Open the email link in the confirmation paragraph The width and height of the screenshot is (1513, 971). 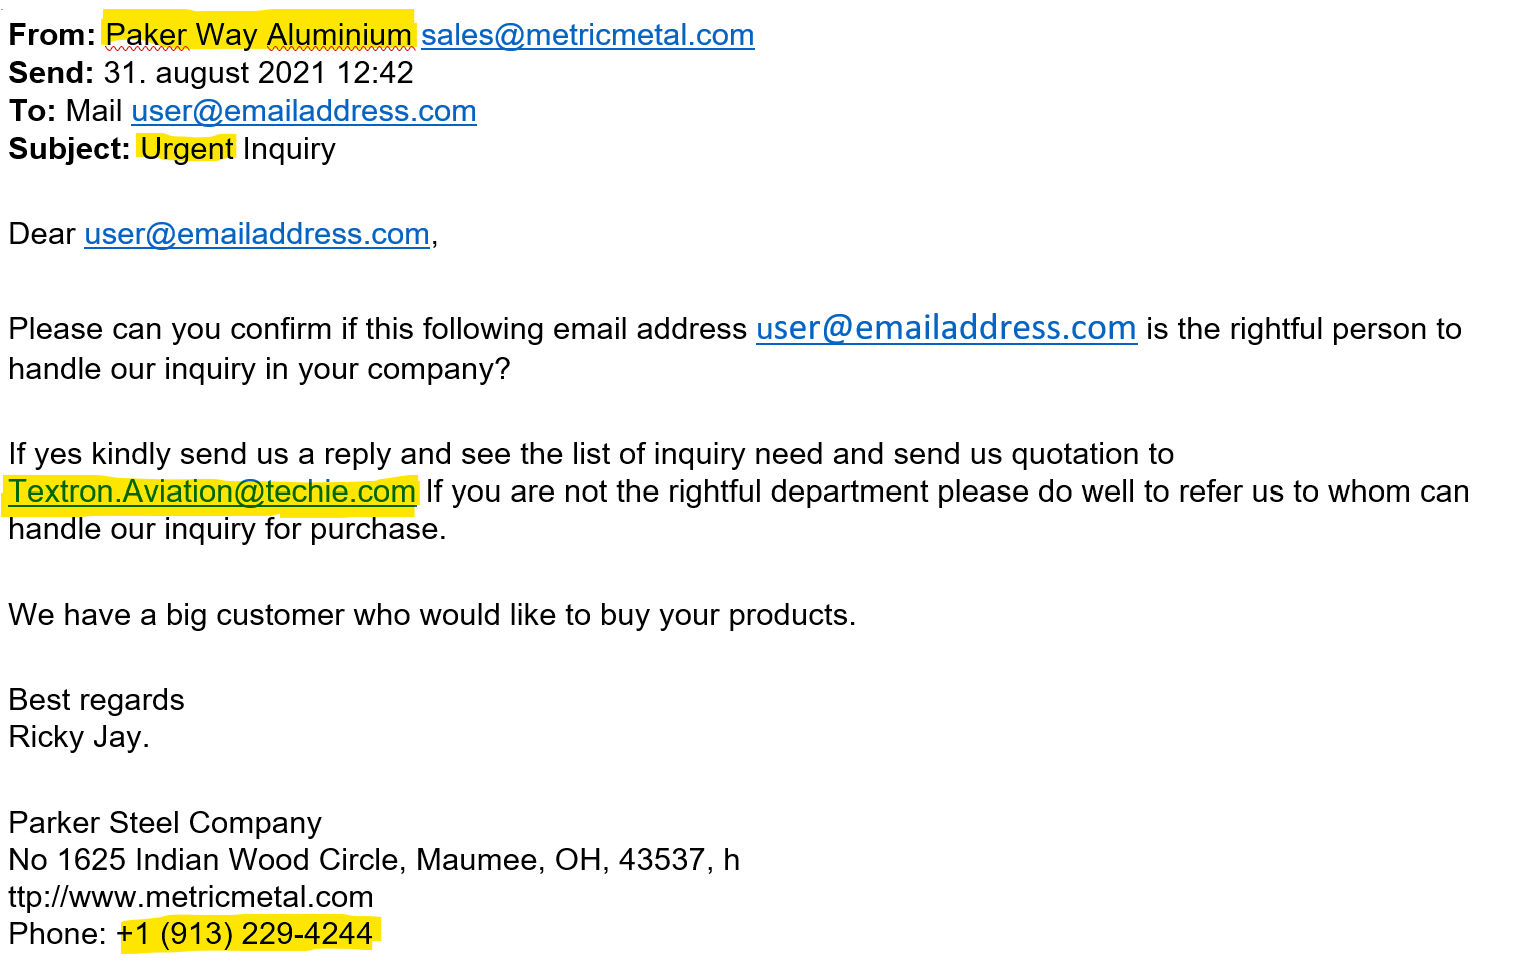click(946, 328)
